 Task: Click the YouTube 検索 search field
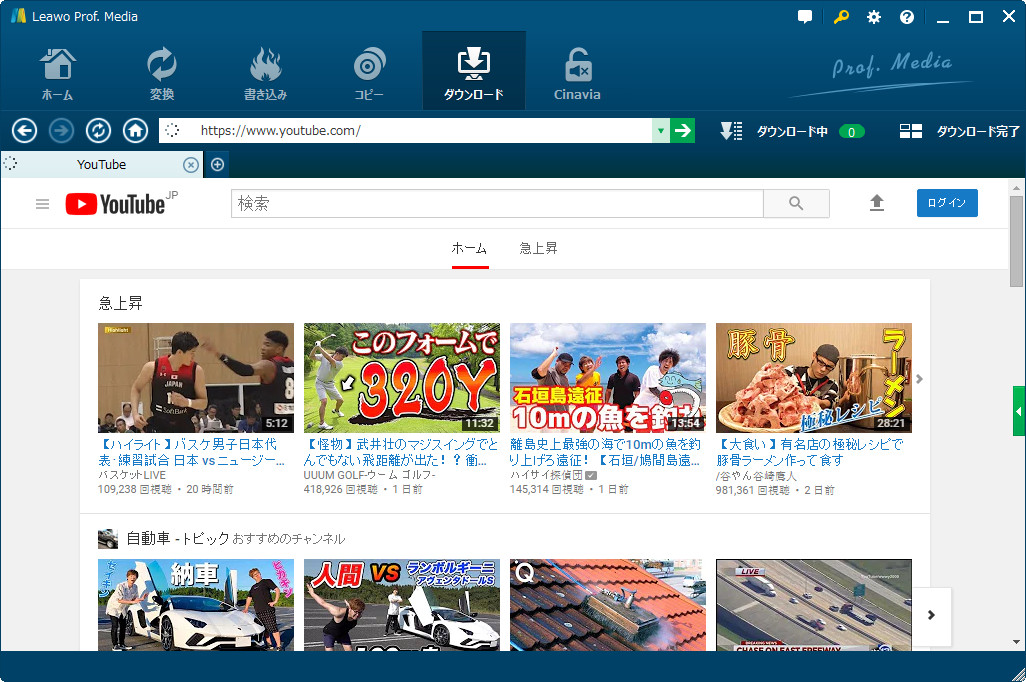click(x=497, y=204)
